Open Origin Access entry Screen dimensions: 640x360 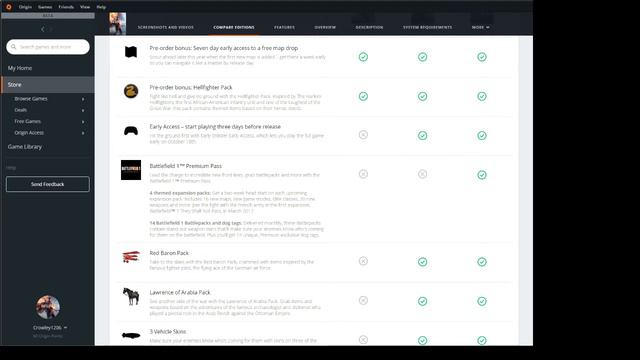pyautogui.click(x=29, y=133)
